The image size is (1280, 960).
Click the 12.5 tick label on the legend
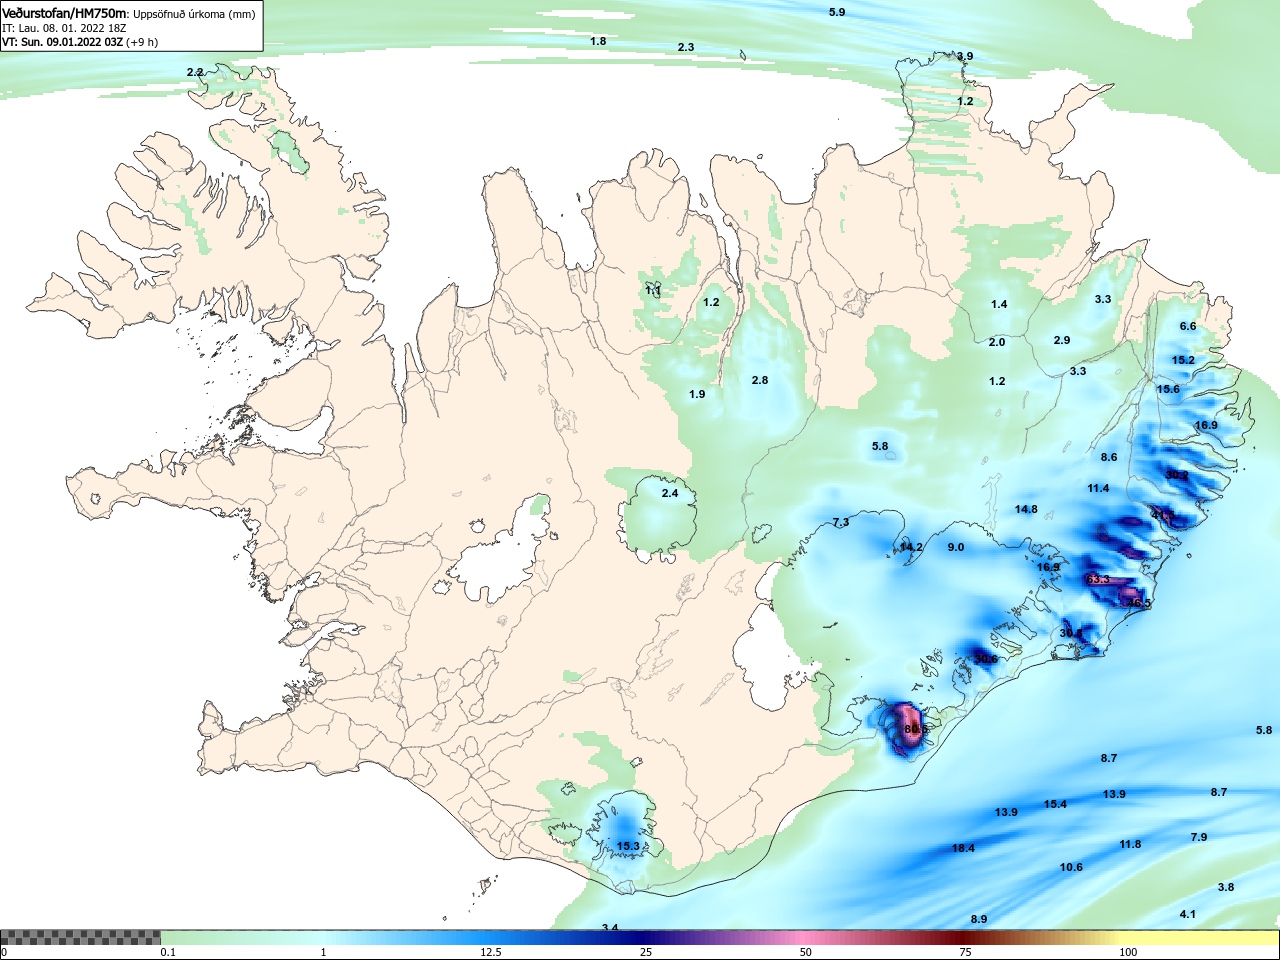tap(491, 953)
